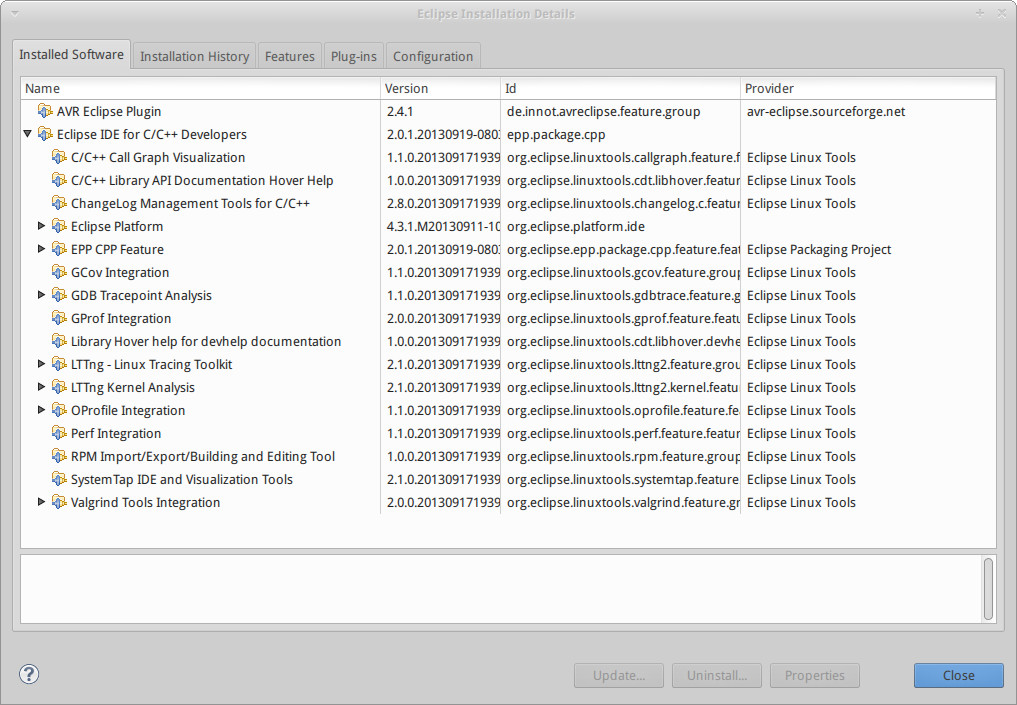The height and width of the screenshot is (705, 1017).
Task: Click the GProf Integration icon
Action: click(x=60, y=318)
